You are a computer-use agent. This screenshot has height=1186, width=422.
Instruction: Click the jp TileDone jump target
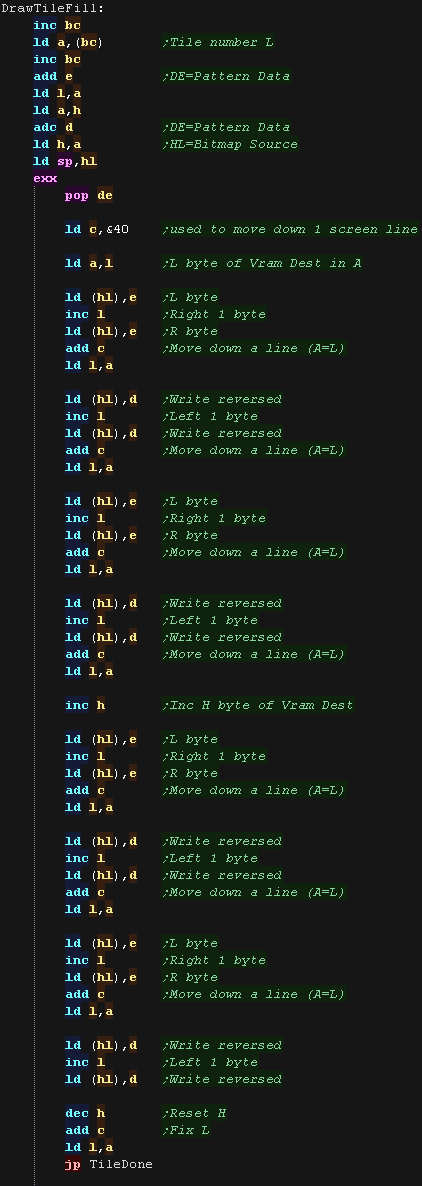click(109, 1164)
